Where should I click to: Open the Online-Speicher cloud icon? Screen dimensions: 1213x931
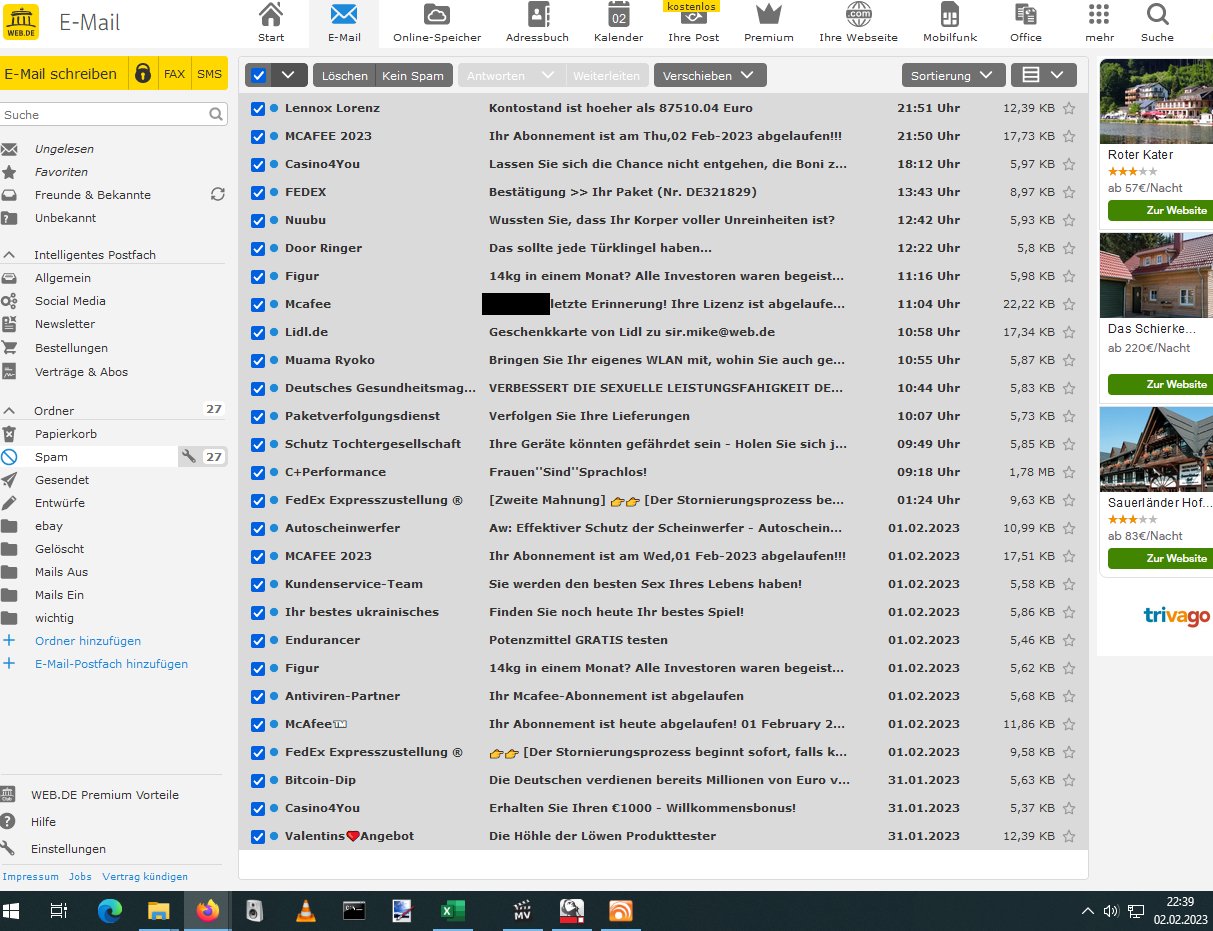pyautogui.click(x=436, y=15)
